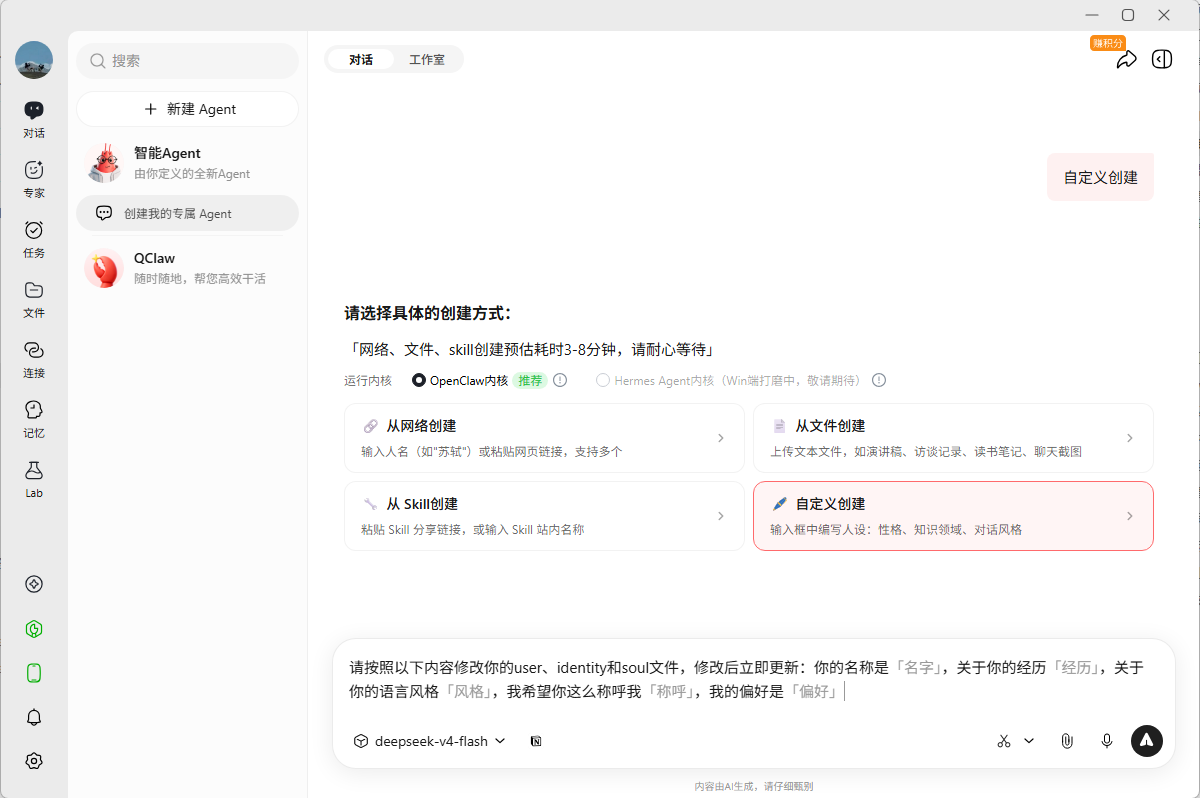Viewport: 1200px width, 798px height.
Task: Click the link icon on 从网络创建 card
Action: [x=371, y=426]
